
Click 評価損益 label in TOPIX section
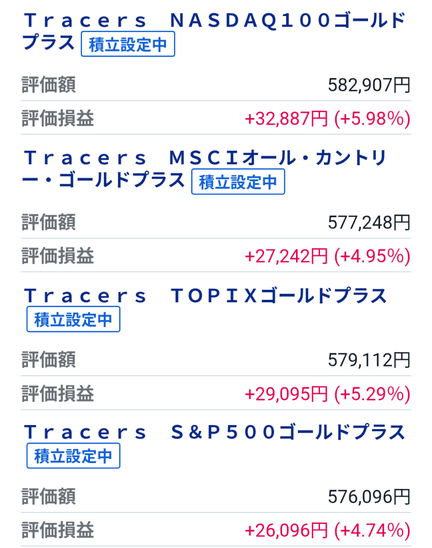[x=58, y=394]
